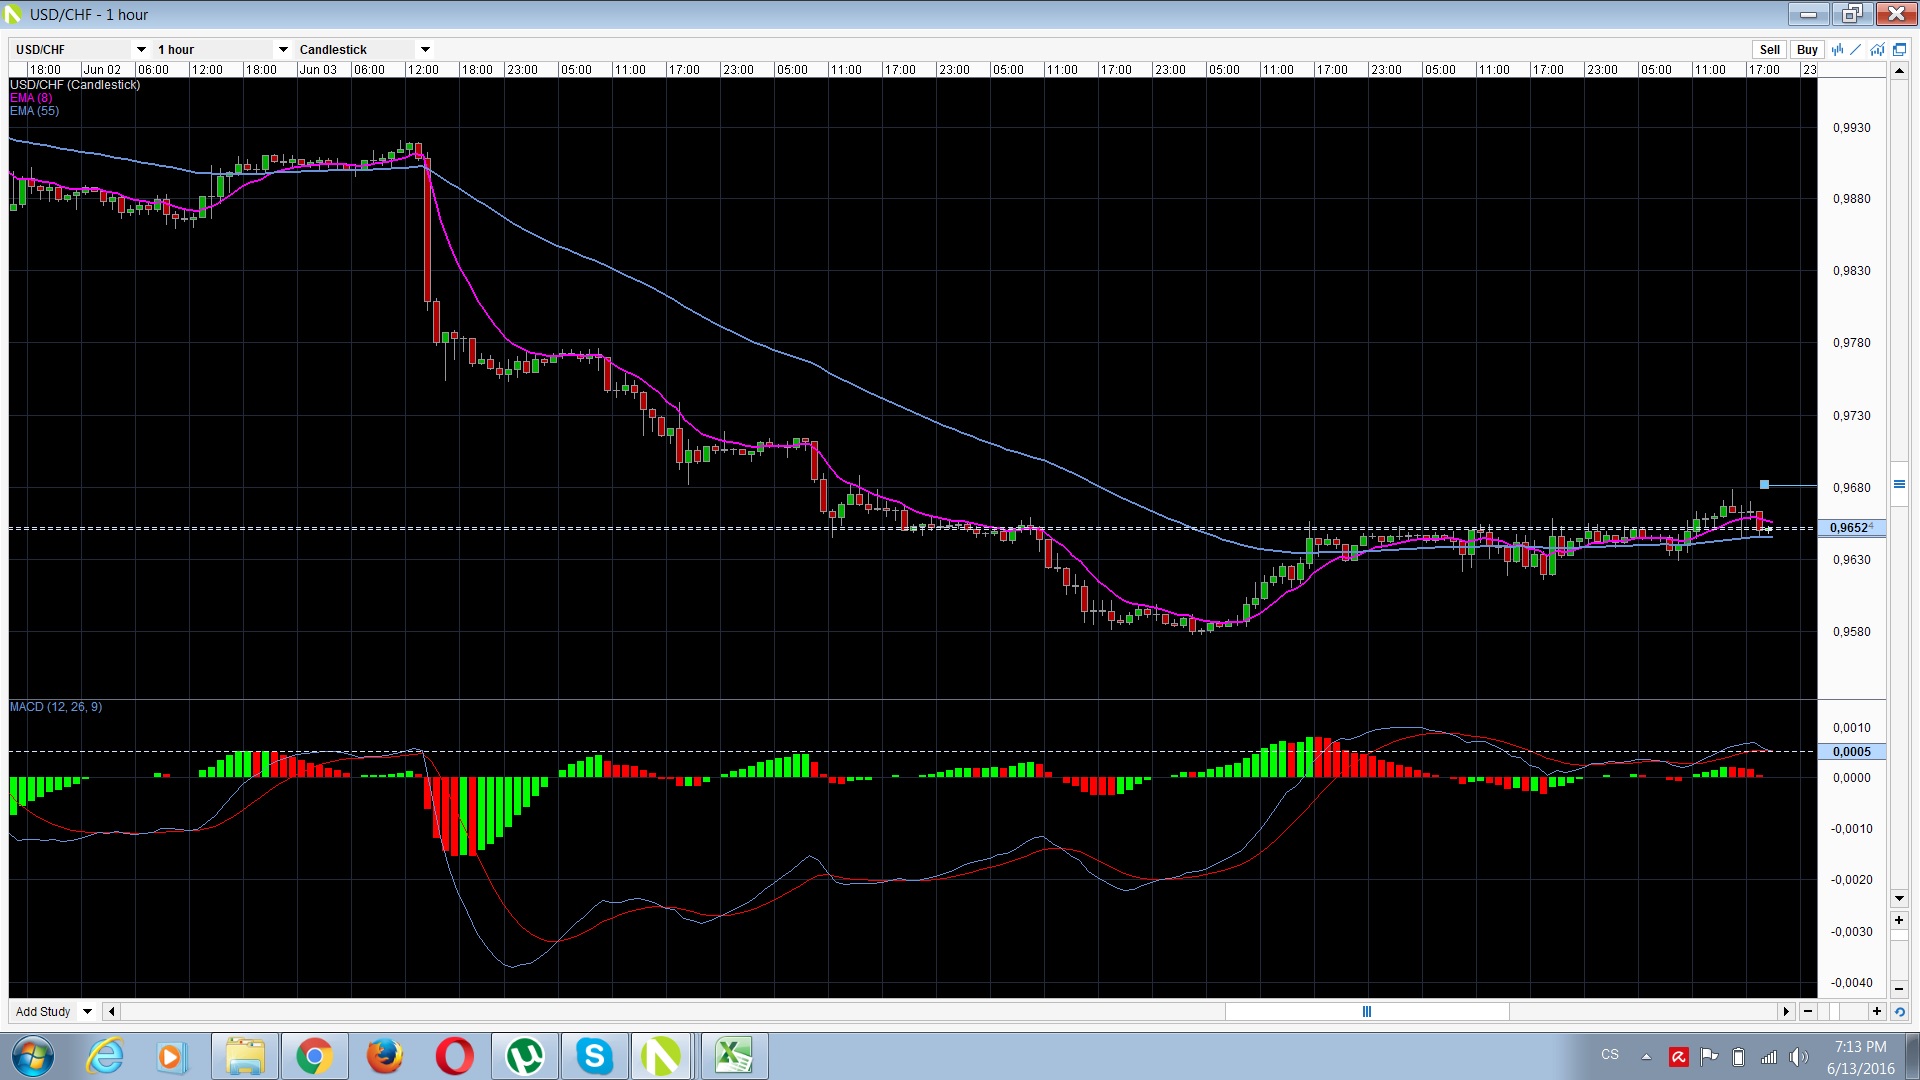The width and height of the screenshot is (1920, 1080).
Task: Zoom in vertically with right plus button
Action: [1899, 920]
